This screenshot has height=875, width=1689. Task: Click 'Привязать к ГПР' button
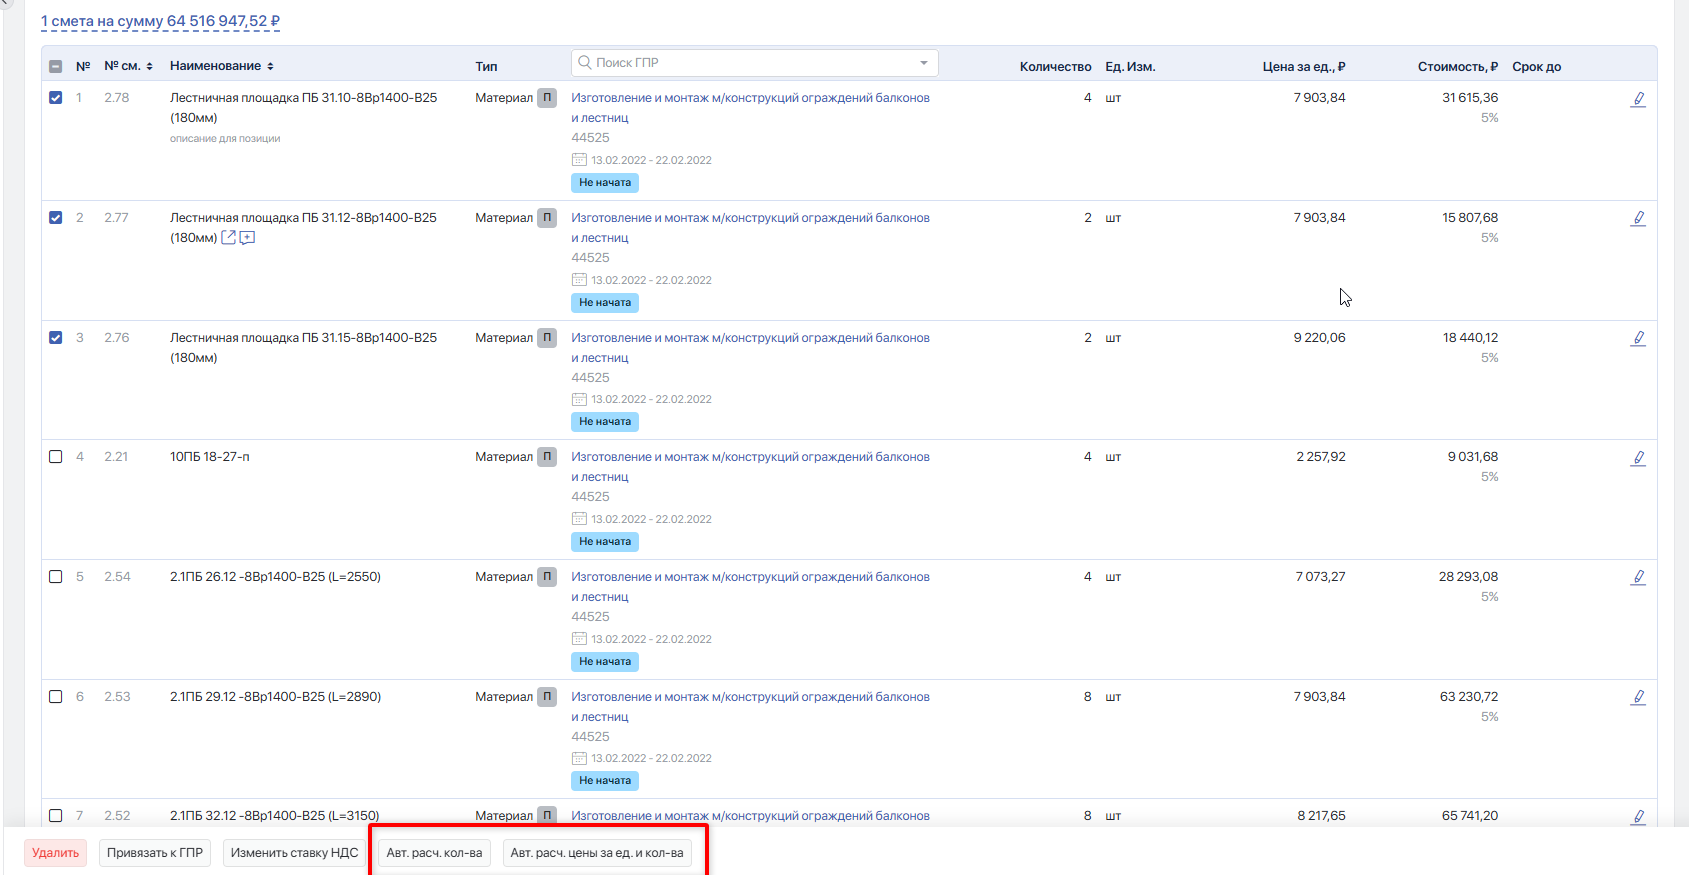click(155, 853)
